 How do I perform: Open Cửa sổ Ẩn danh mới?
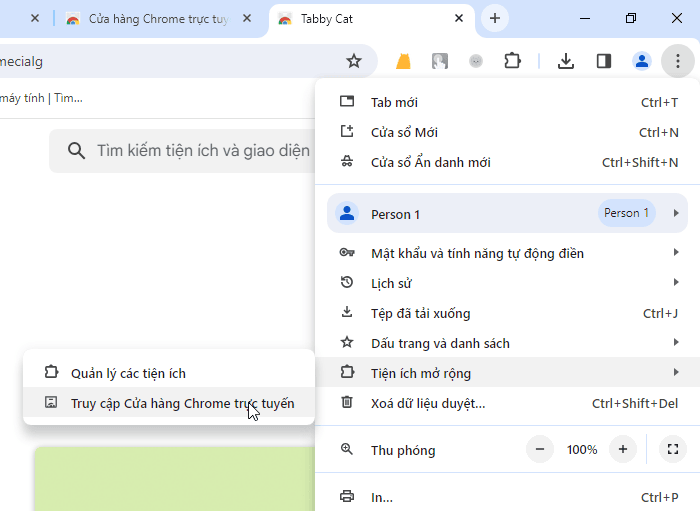[507, 162]
